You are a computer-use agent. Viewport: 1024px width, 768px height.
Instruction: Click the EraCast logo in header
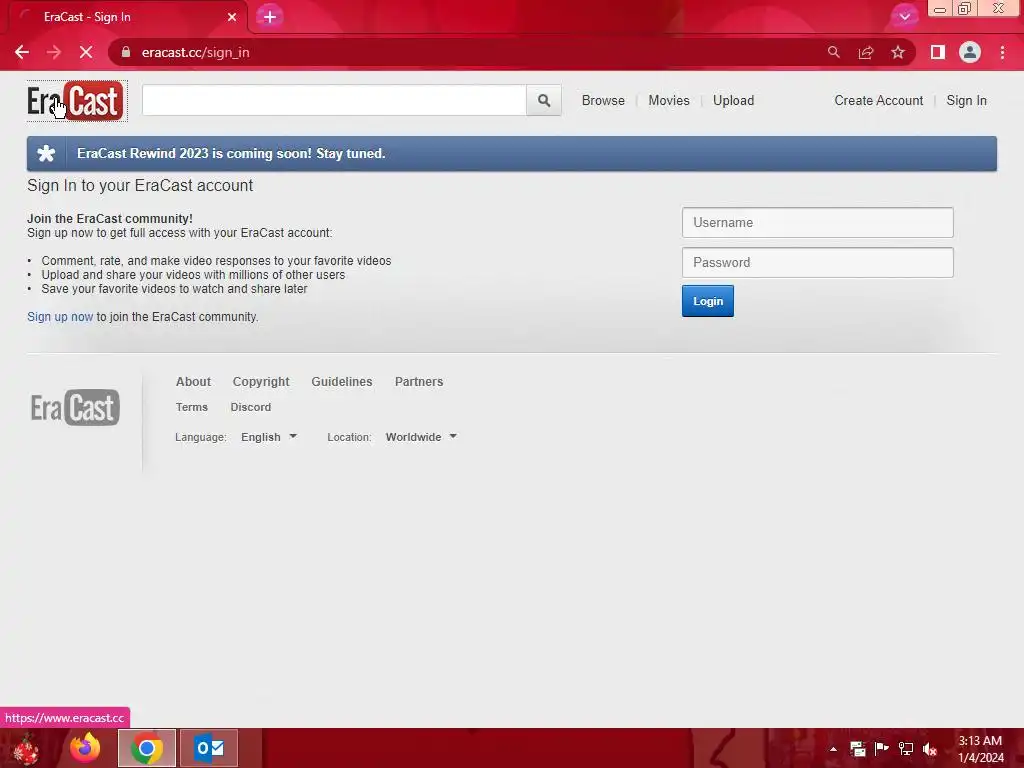[x=76, y=101]
